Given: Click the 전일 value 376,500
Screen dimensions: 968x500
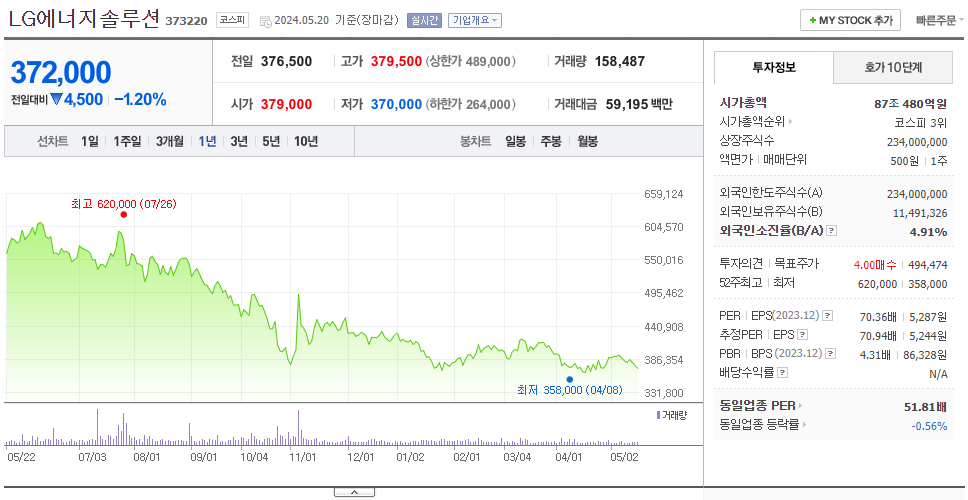Looking at the screenshot, I should tap(286, 61).
